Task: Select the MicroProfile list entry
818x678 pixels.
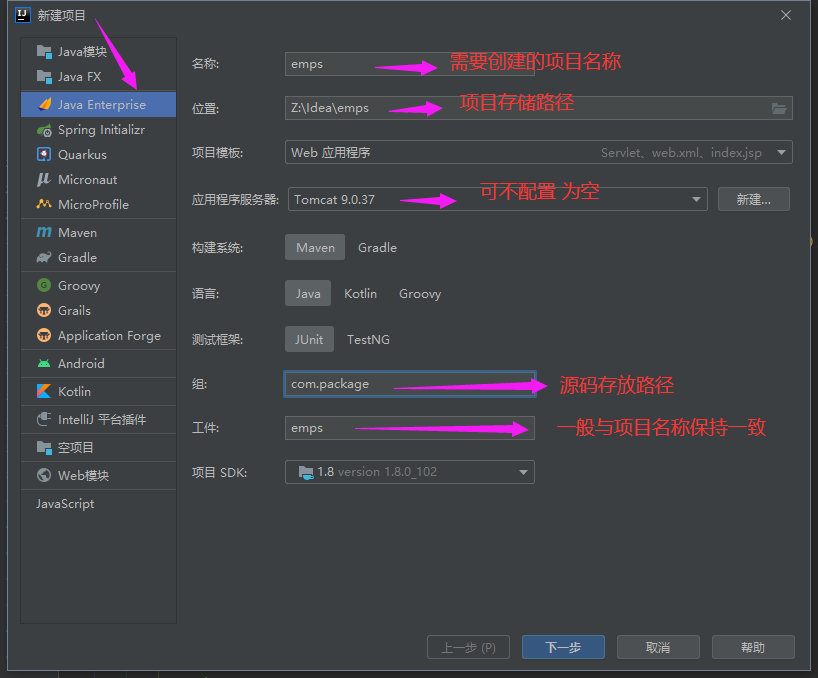Action: pyautogui.click(x=99, y=204)
